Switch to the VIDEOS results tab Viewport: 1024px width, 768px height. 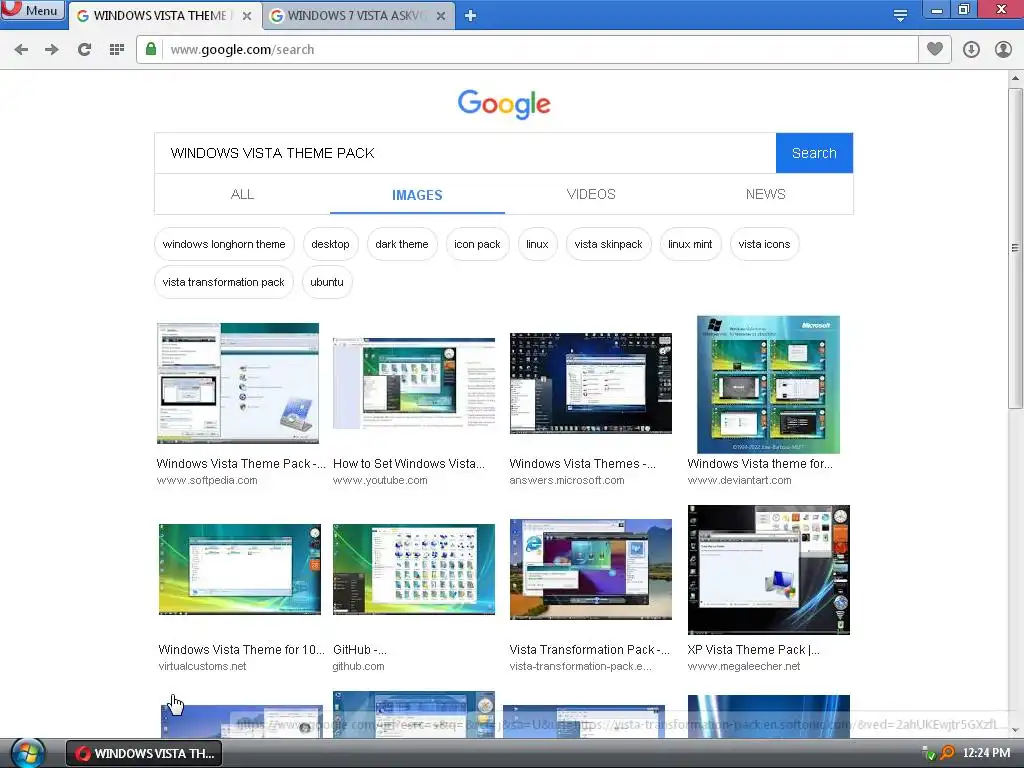click(591, 195)
